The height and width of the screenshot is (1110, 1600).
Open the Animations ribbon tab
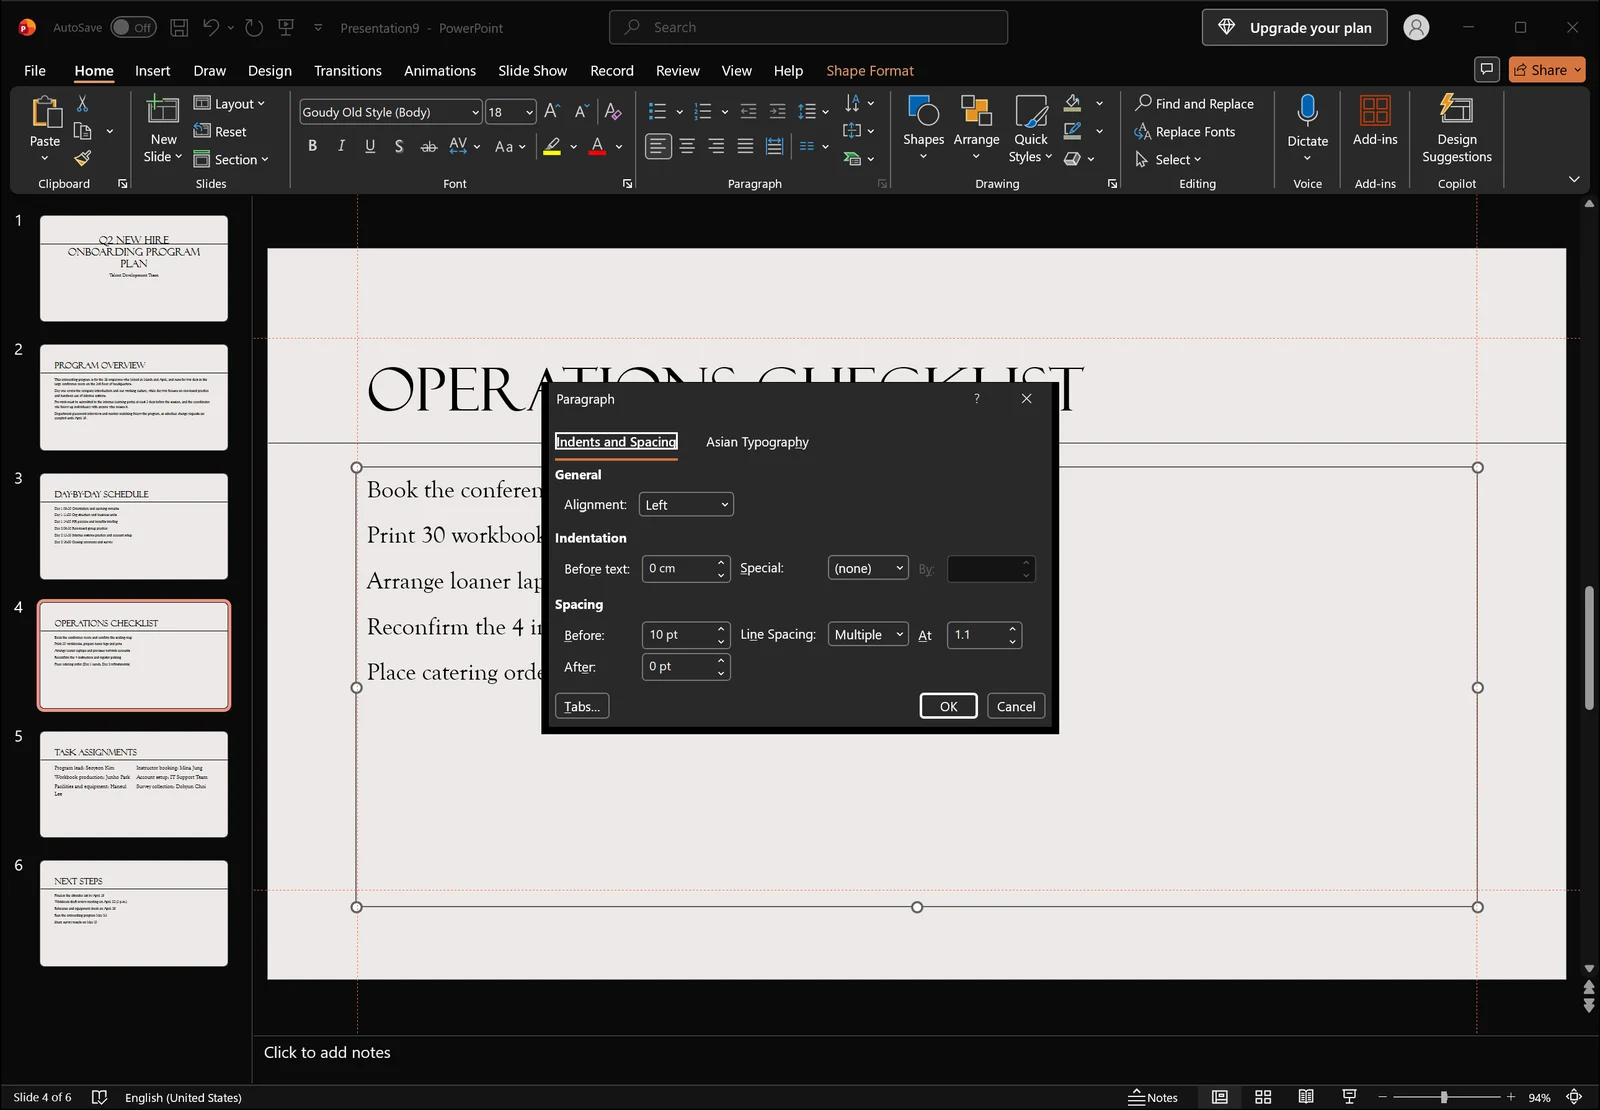pyautogui.click(x=440, y=70)
